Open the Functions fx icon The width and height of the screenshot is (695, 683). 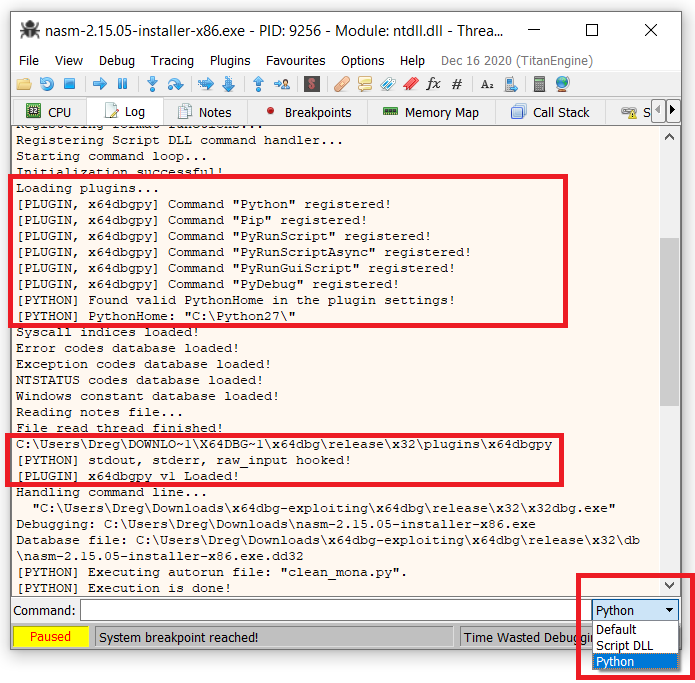[x=433, y=84]
